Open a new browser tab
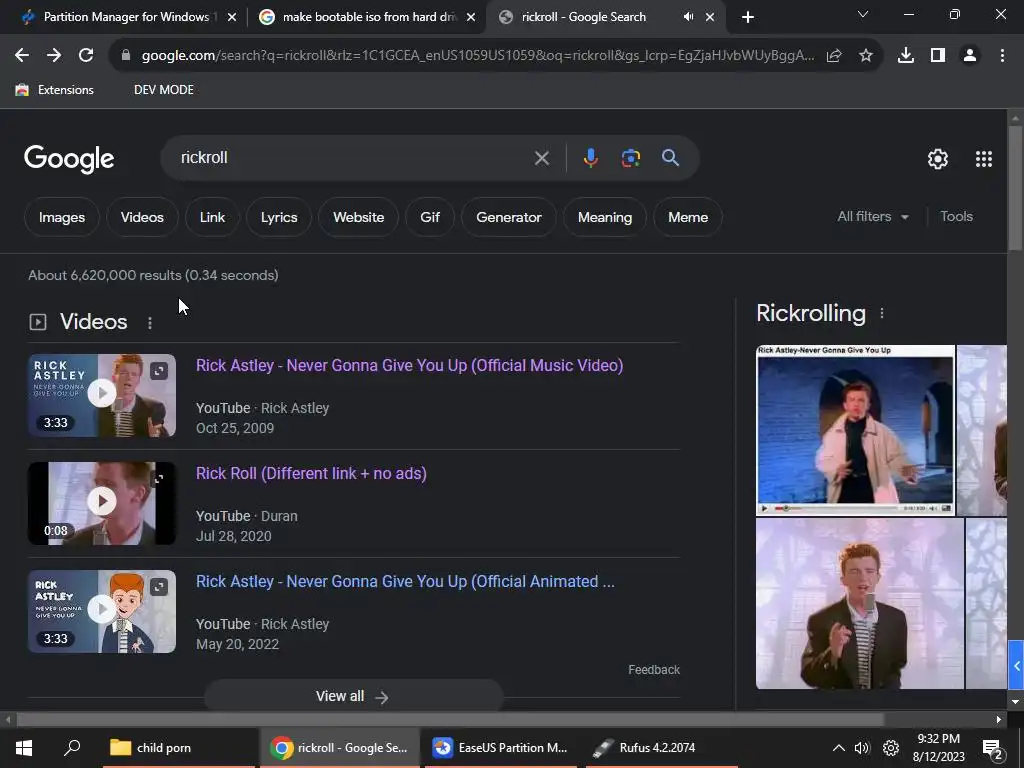The height and width of the screenshot is (768, 1024). pos(748,17)
